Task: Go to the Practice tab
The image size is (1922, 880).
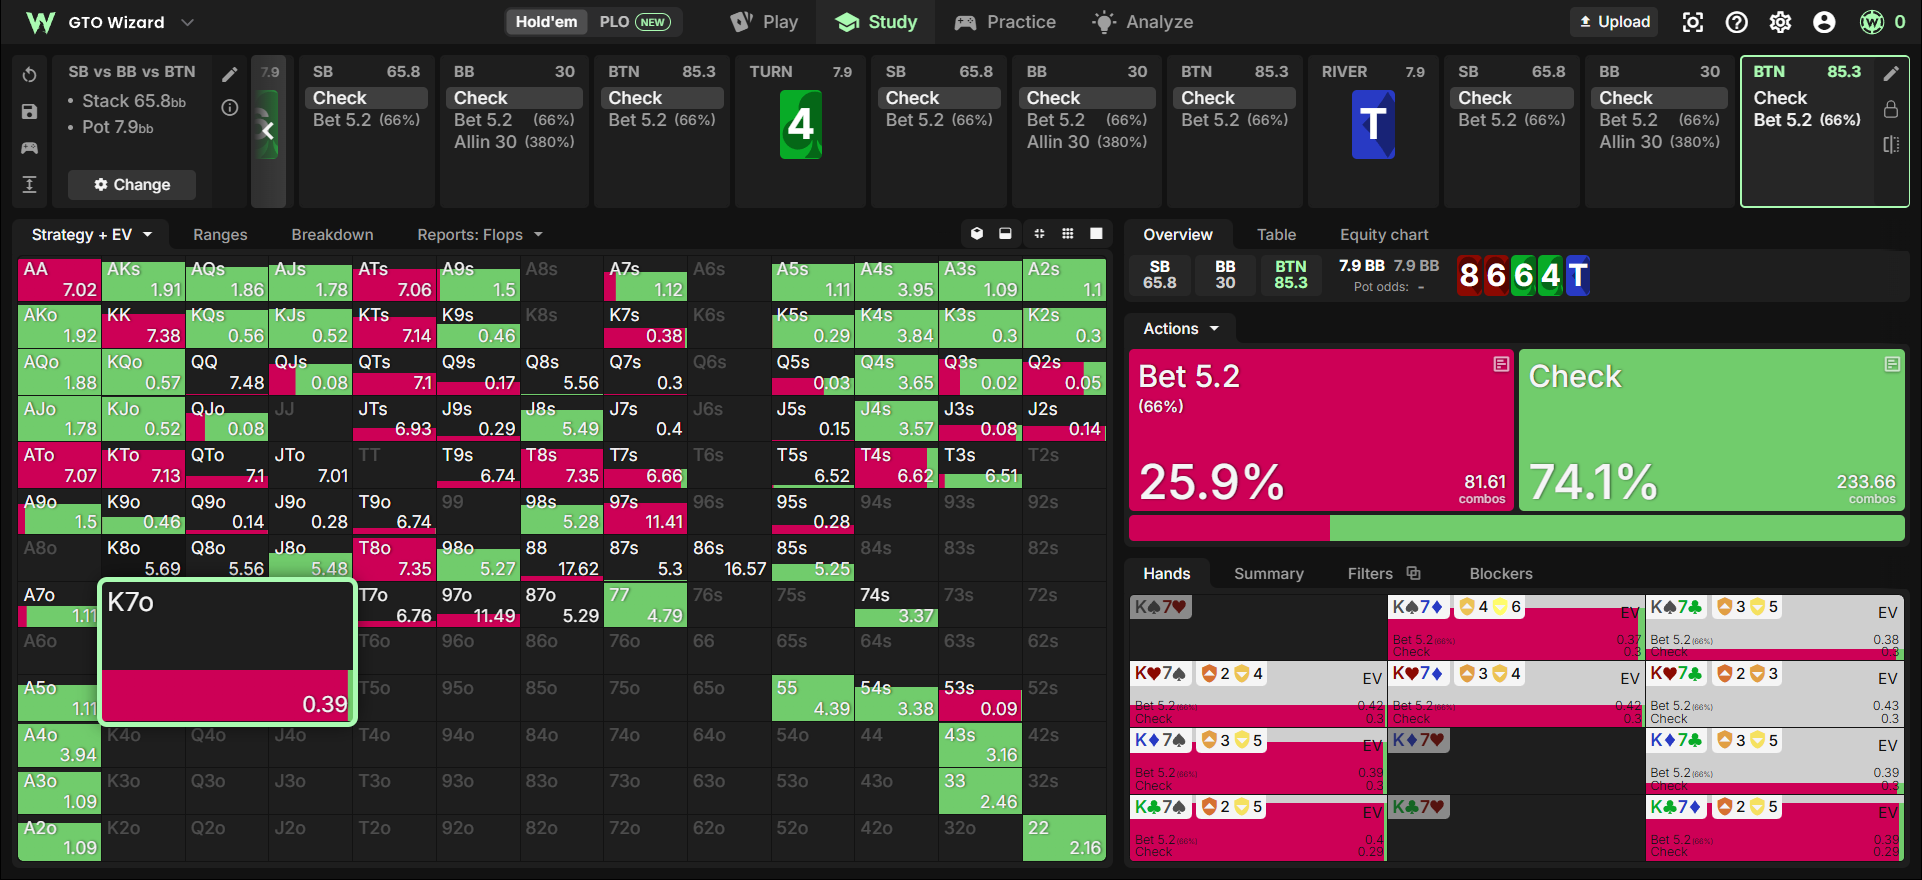Action: pyautogui.click(x=1005, y=22)
